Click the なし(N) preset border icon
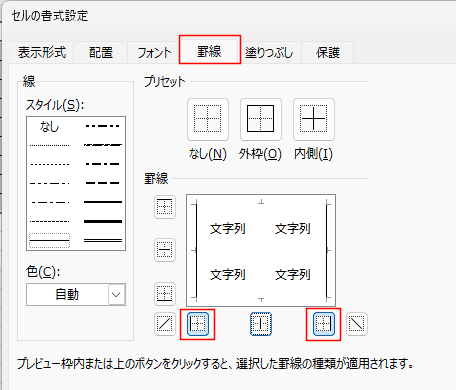The image size is (456, 390). point(208,119)
